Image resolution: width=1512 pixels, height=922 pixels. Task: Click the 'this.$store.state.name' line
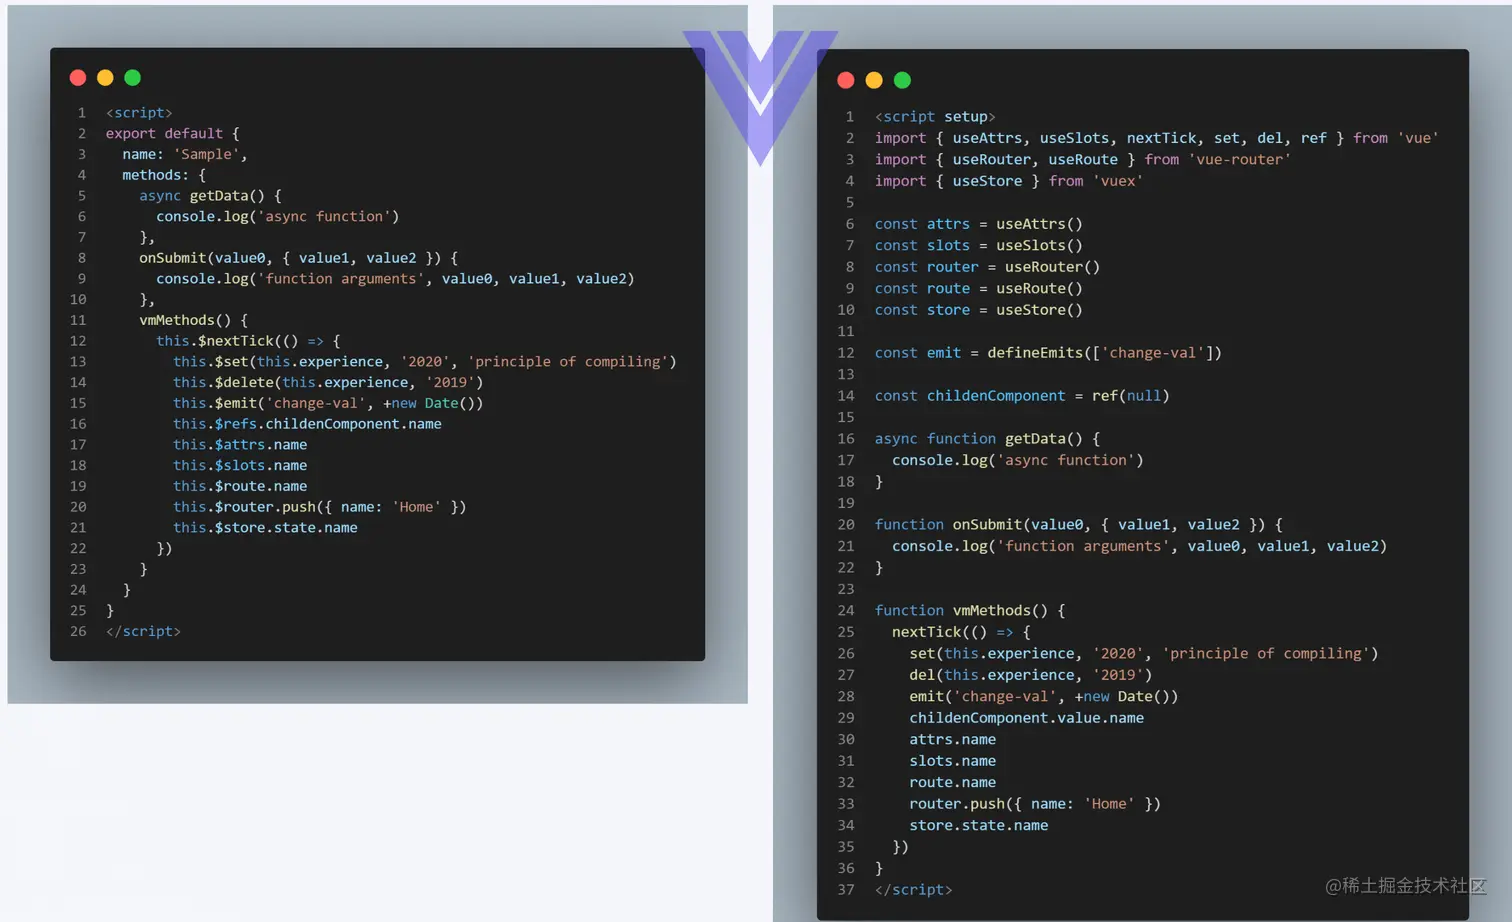click(x=265, y=528)
